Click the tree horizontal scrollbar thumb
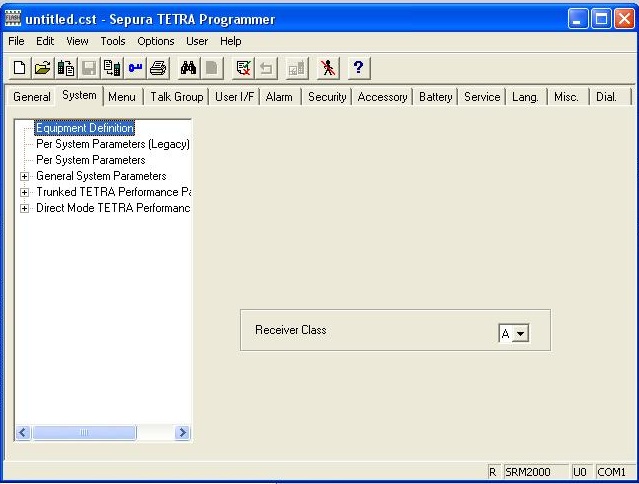Screen dimensions: 639x484 [x=84, y=432]
